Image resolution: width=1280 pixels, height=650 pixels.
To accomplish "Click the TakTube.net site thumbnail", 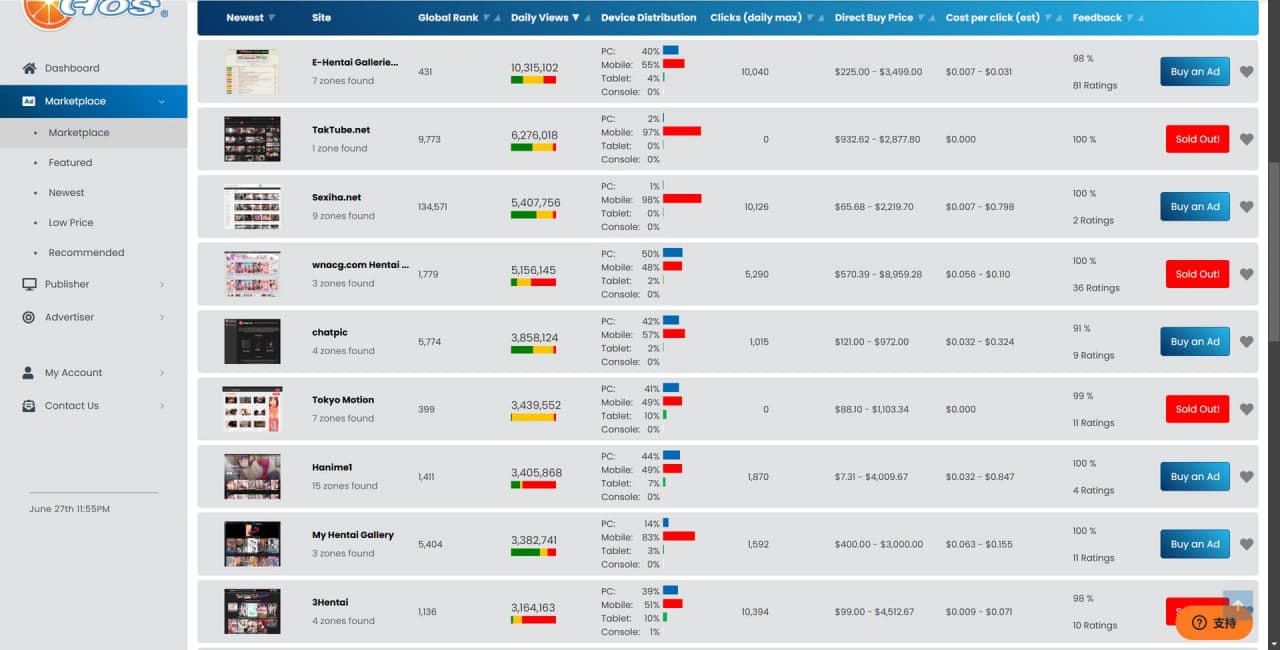I will click(x=252, y=139).
